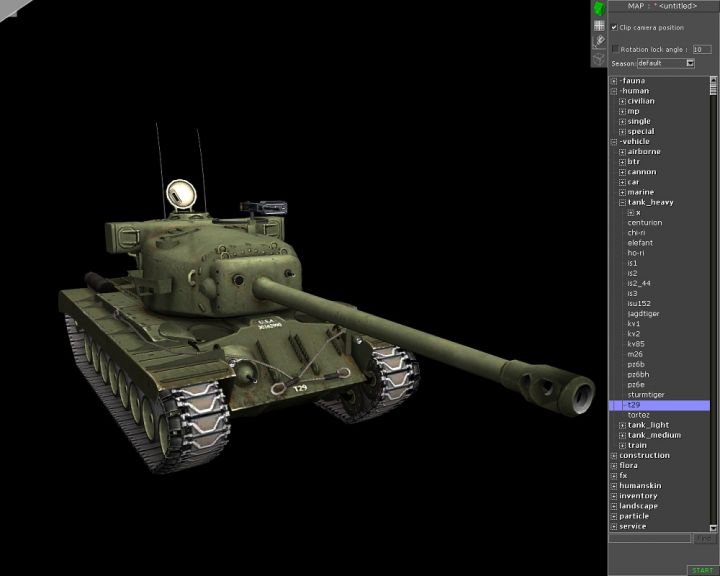The height and width of the screenshot is (576, 720).
Task: Disable Clip camera position checkbox
Action: [x=614, y=28]
